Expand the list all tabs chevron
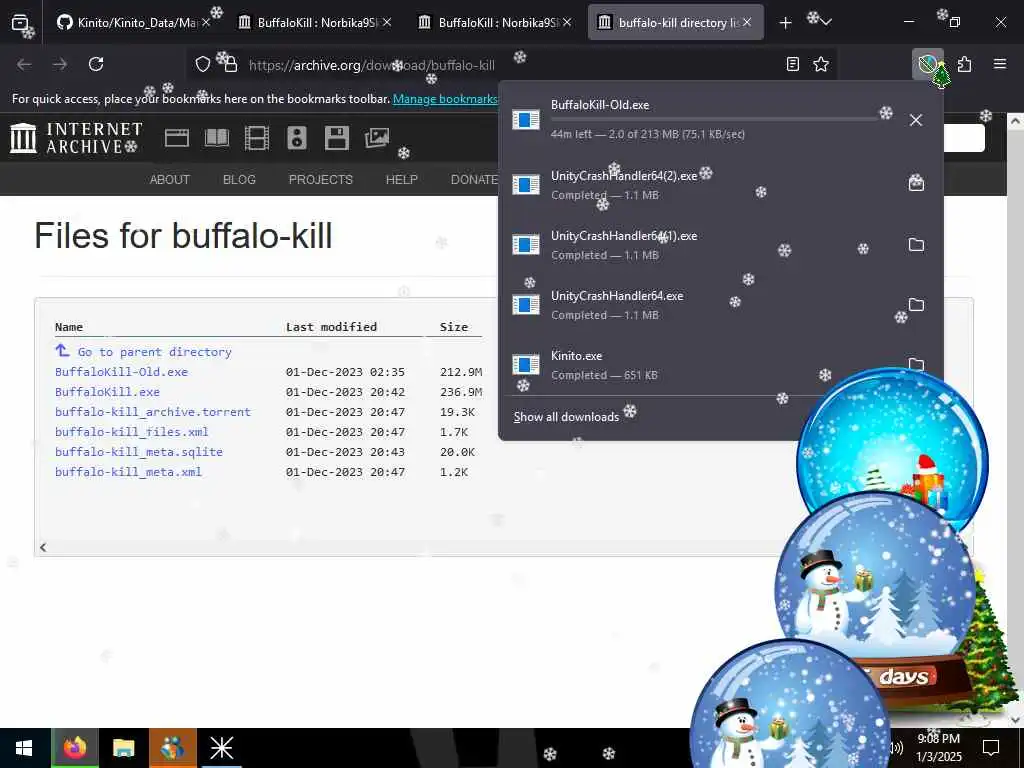 click(x=826, y=23)
